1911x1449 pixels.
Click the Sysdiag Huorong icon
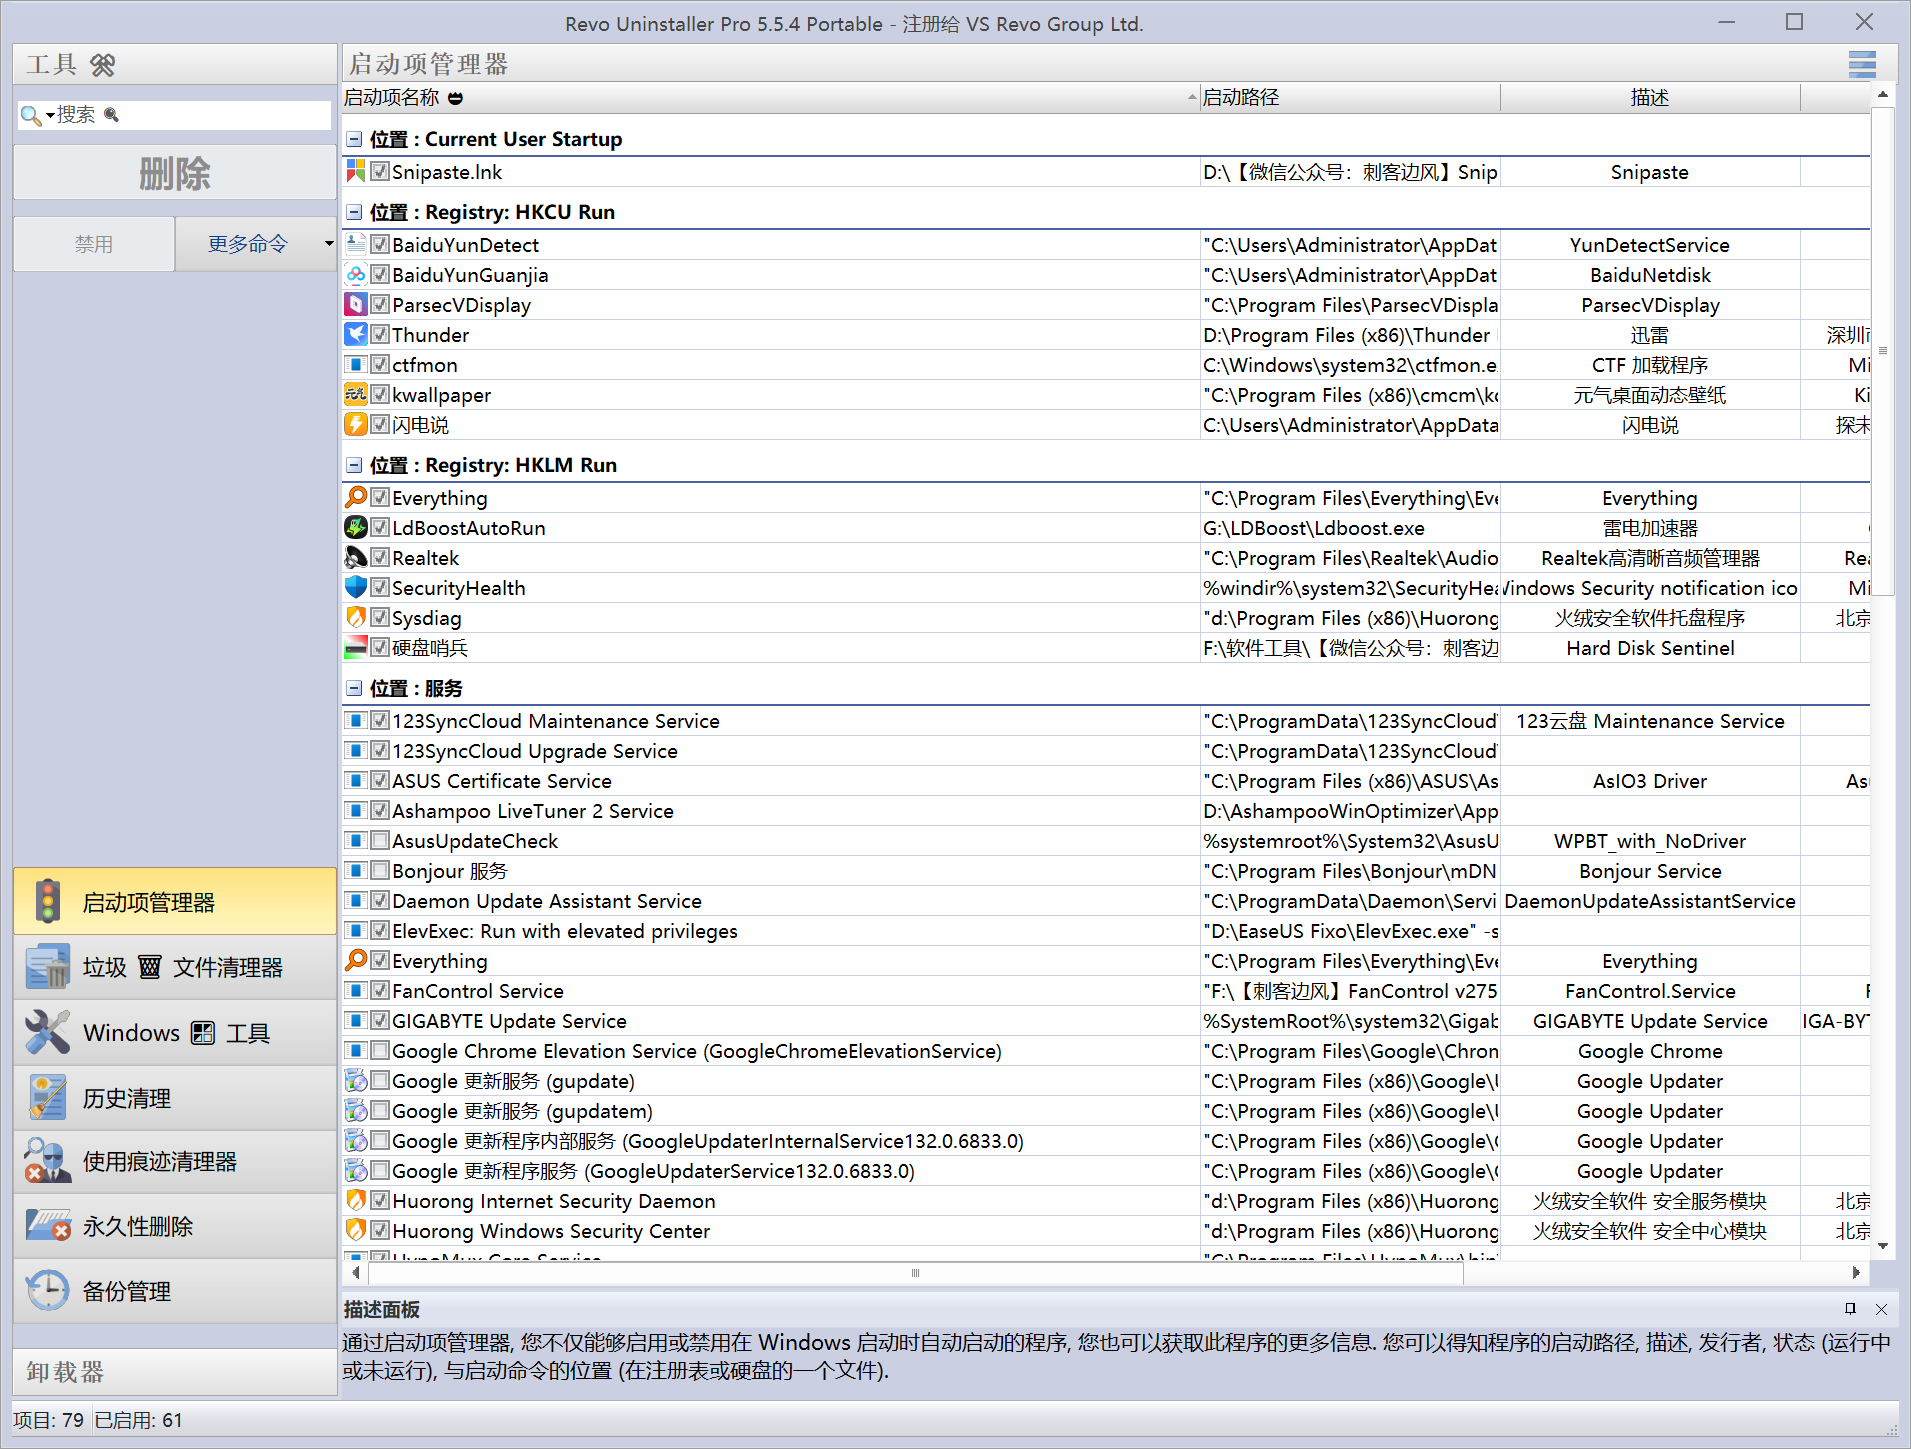356,617
